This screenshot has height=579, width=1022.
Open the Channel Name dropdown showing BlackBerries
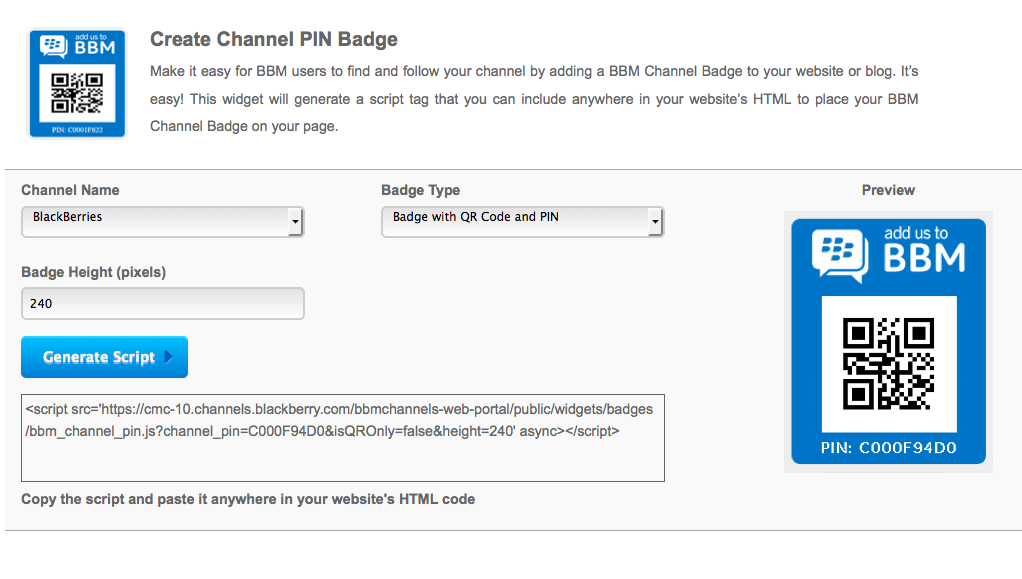point(162,222)
